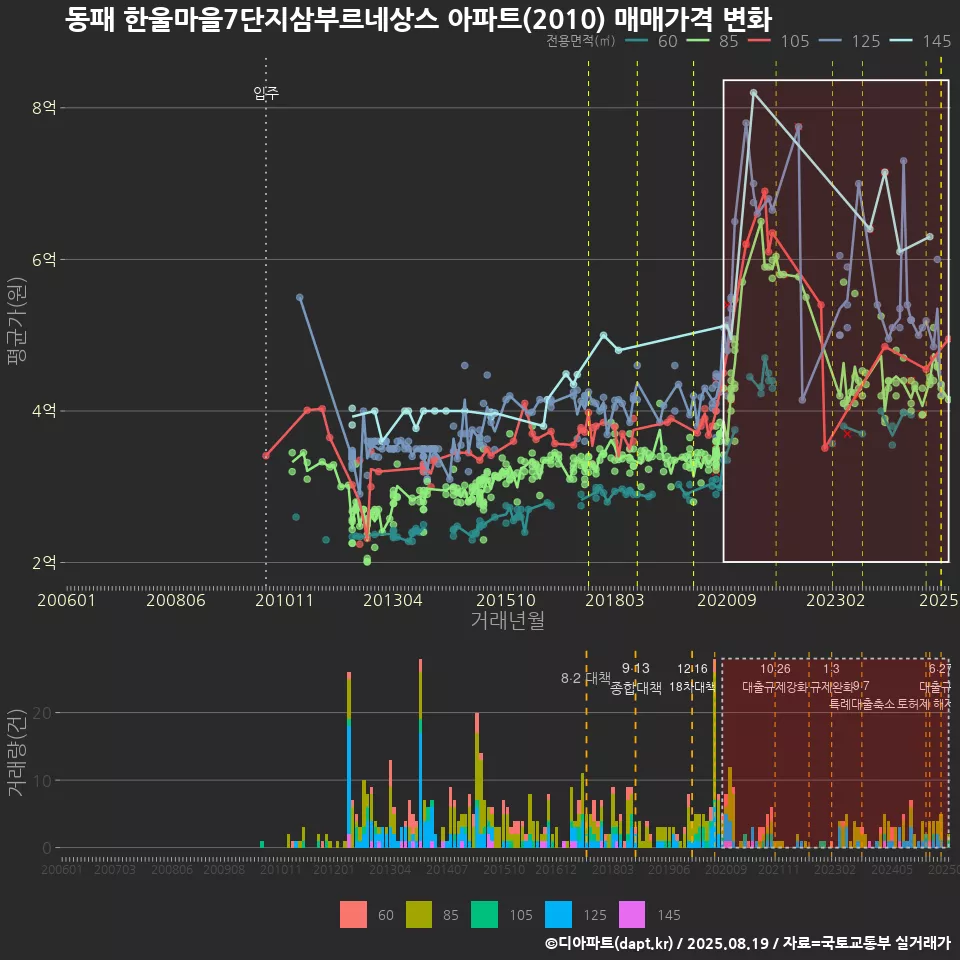The width and height of the screenshot is (960, 960).
Task: Click the 10 label on volume axis
Action: tap(42, 781)
